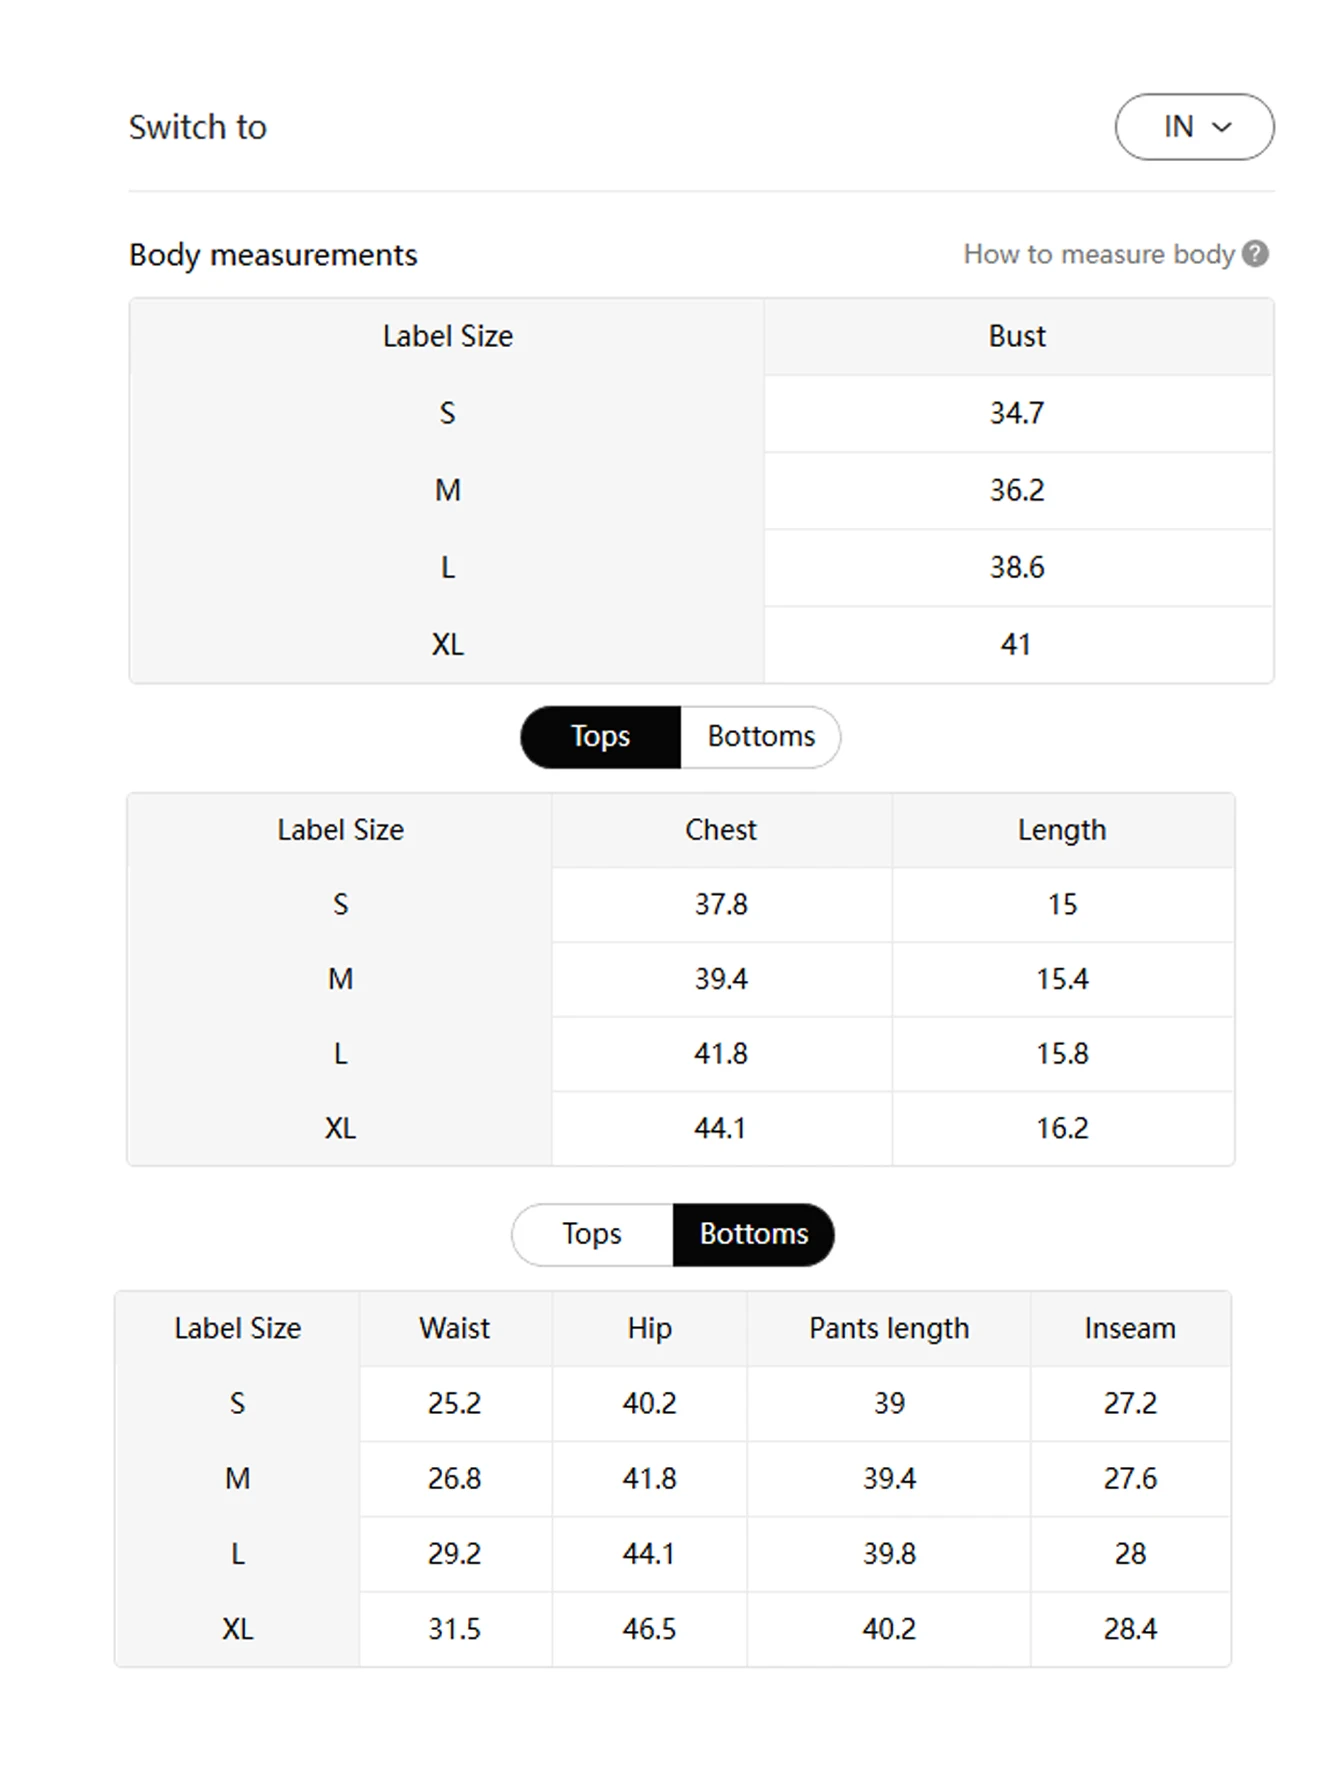
Task: Select the Bottoms tab above the Chest table
Action: click(x=761, y=737)
